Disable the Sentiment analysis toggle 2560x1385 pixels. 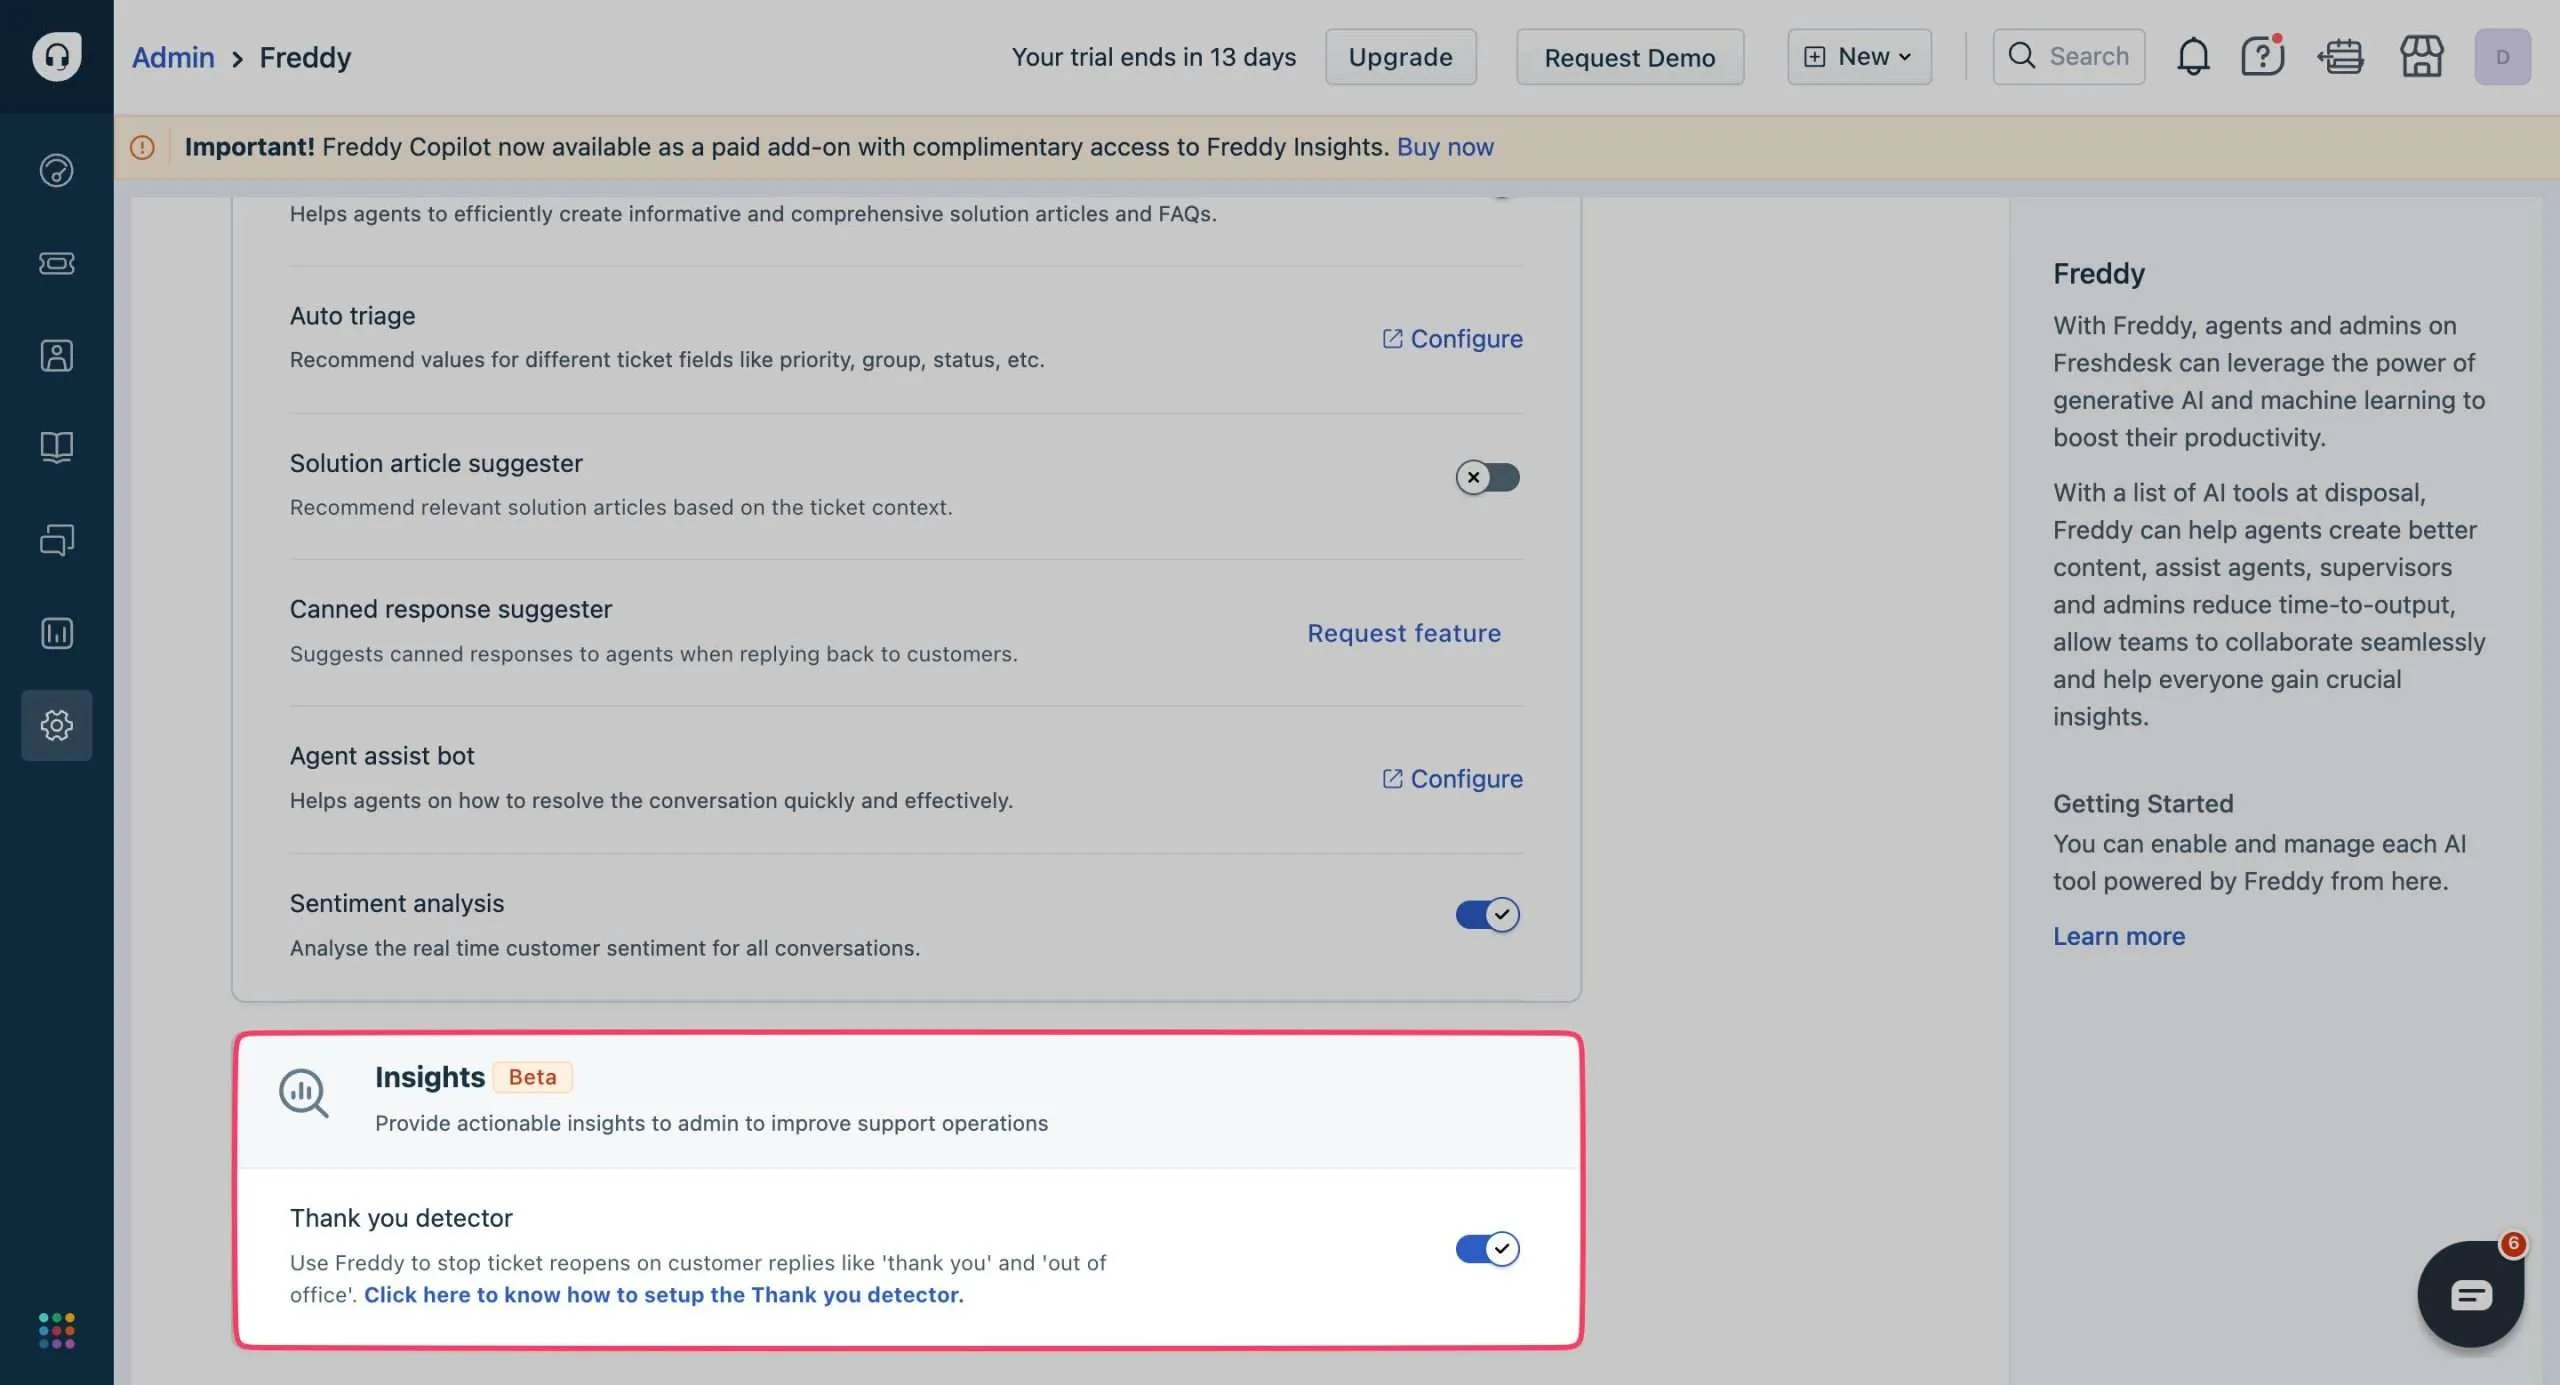pyautogui.click(x=1487, y=914)
